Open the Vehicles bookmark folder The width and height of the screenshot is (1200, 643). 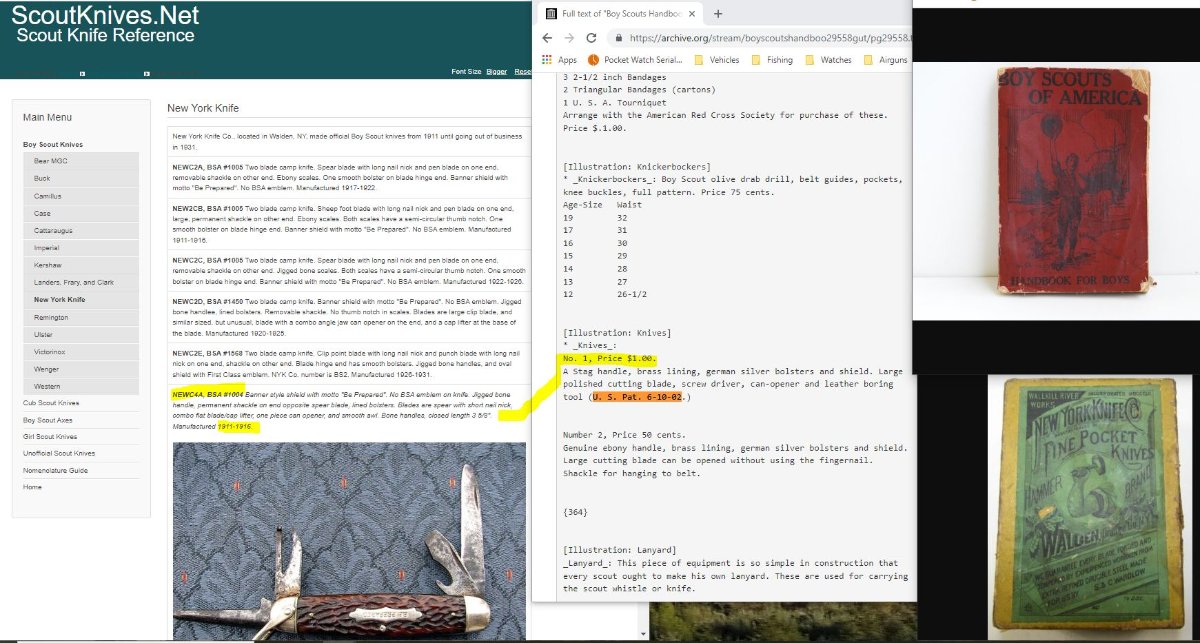[x=716, y=60]
